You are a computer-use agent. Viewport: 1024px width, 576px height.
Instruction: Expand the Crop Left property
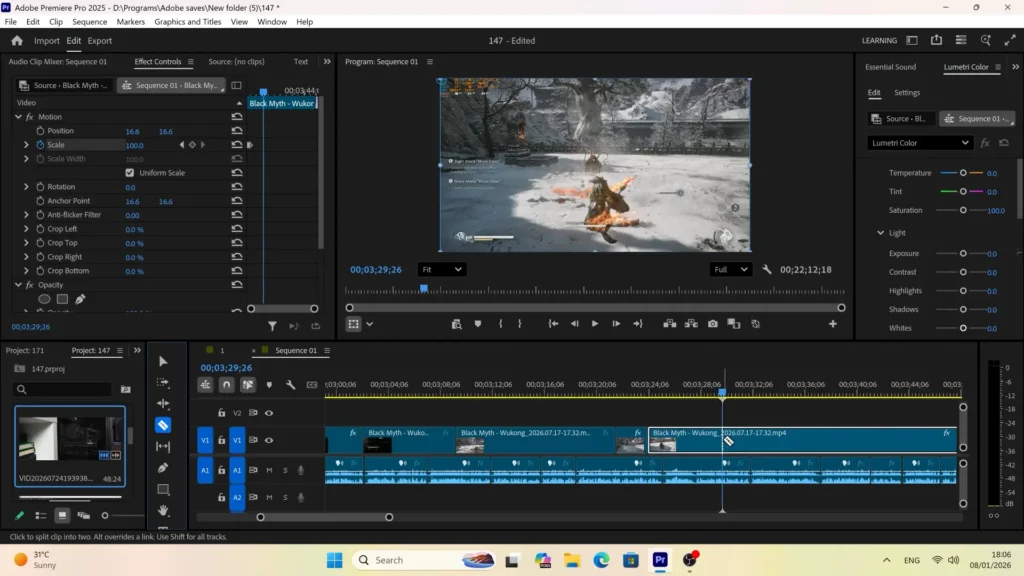[x=26, y=229]
